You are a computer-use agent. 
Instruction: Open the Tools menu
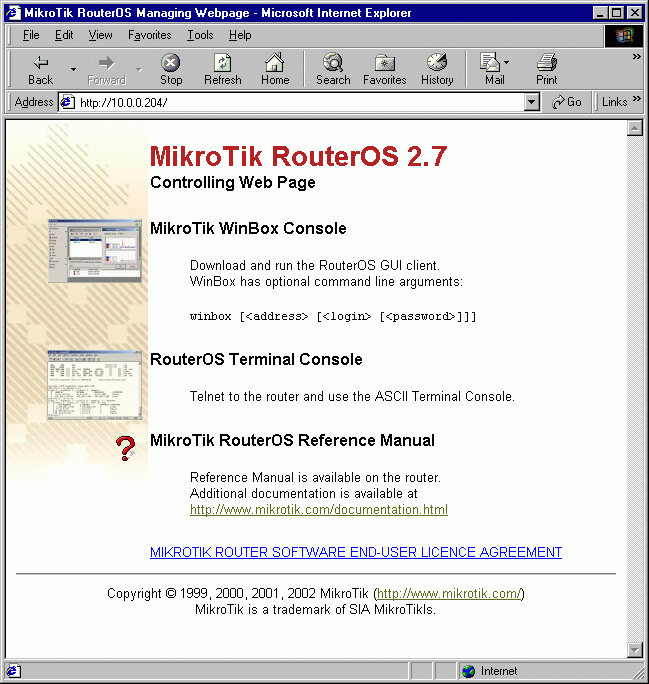click(200, 35)
